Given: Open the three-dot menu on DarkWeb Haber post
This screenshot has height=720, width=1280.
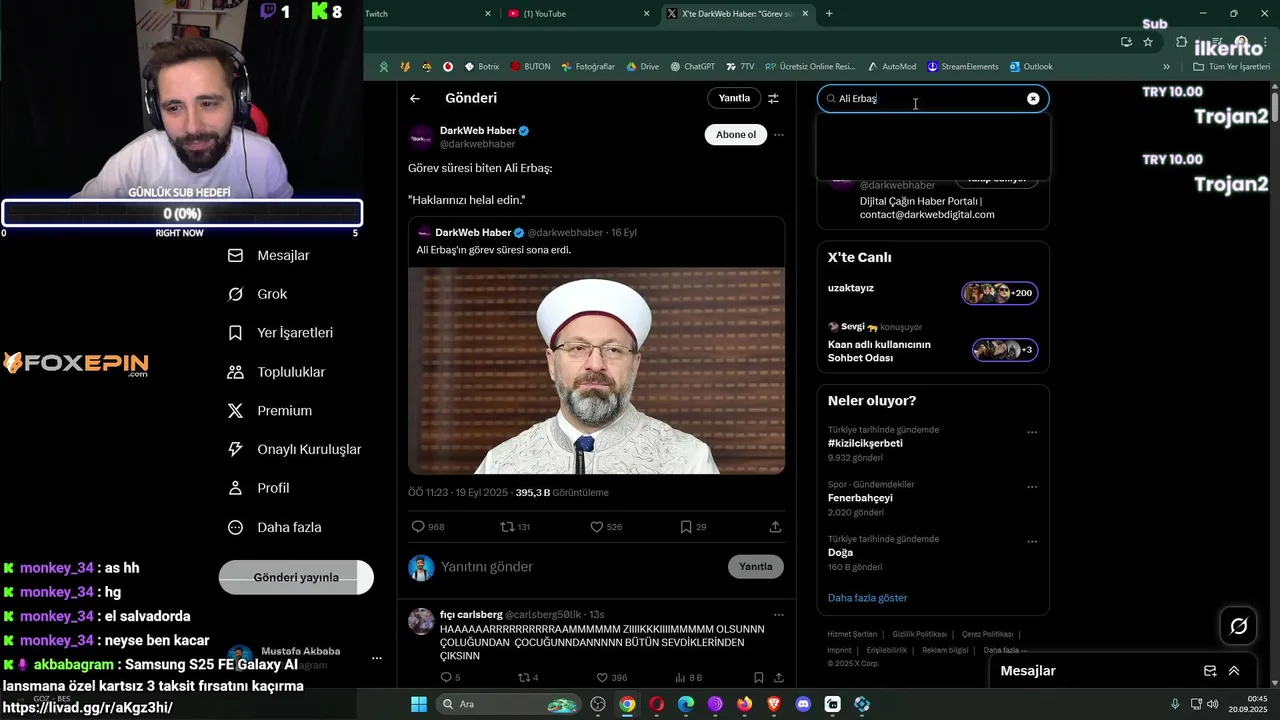Looking at the screenshot, I should pyautogui.click(x=779, y=135).
